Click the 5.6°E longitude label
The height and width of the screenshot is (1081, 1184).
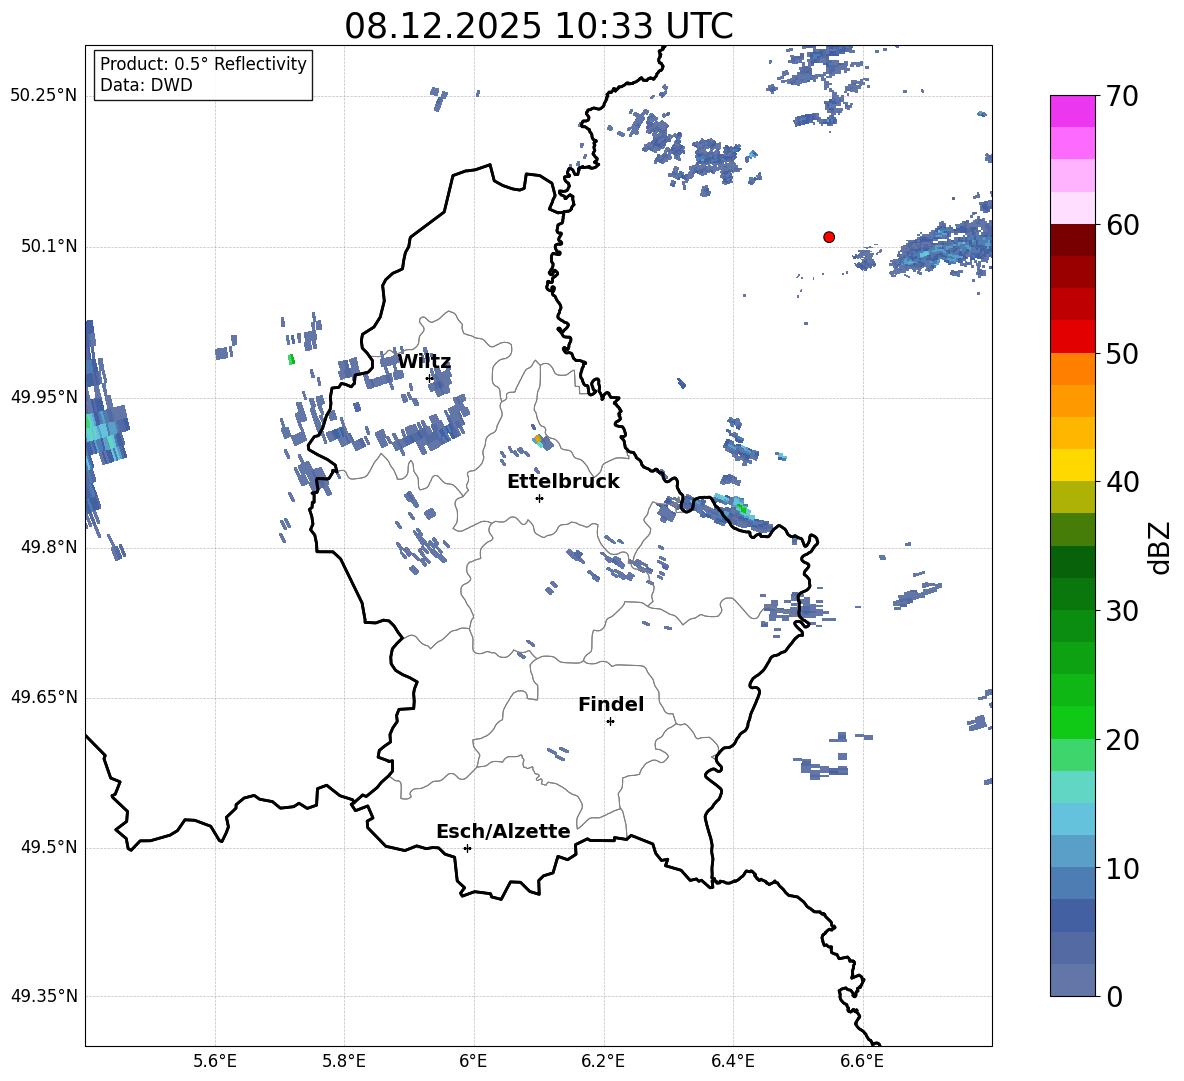[x=215, y=1061]
